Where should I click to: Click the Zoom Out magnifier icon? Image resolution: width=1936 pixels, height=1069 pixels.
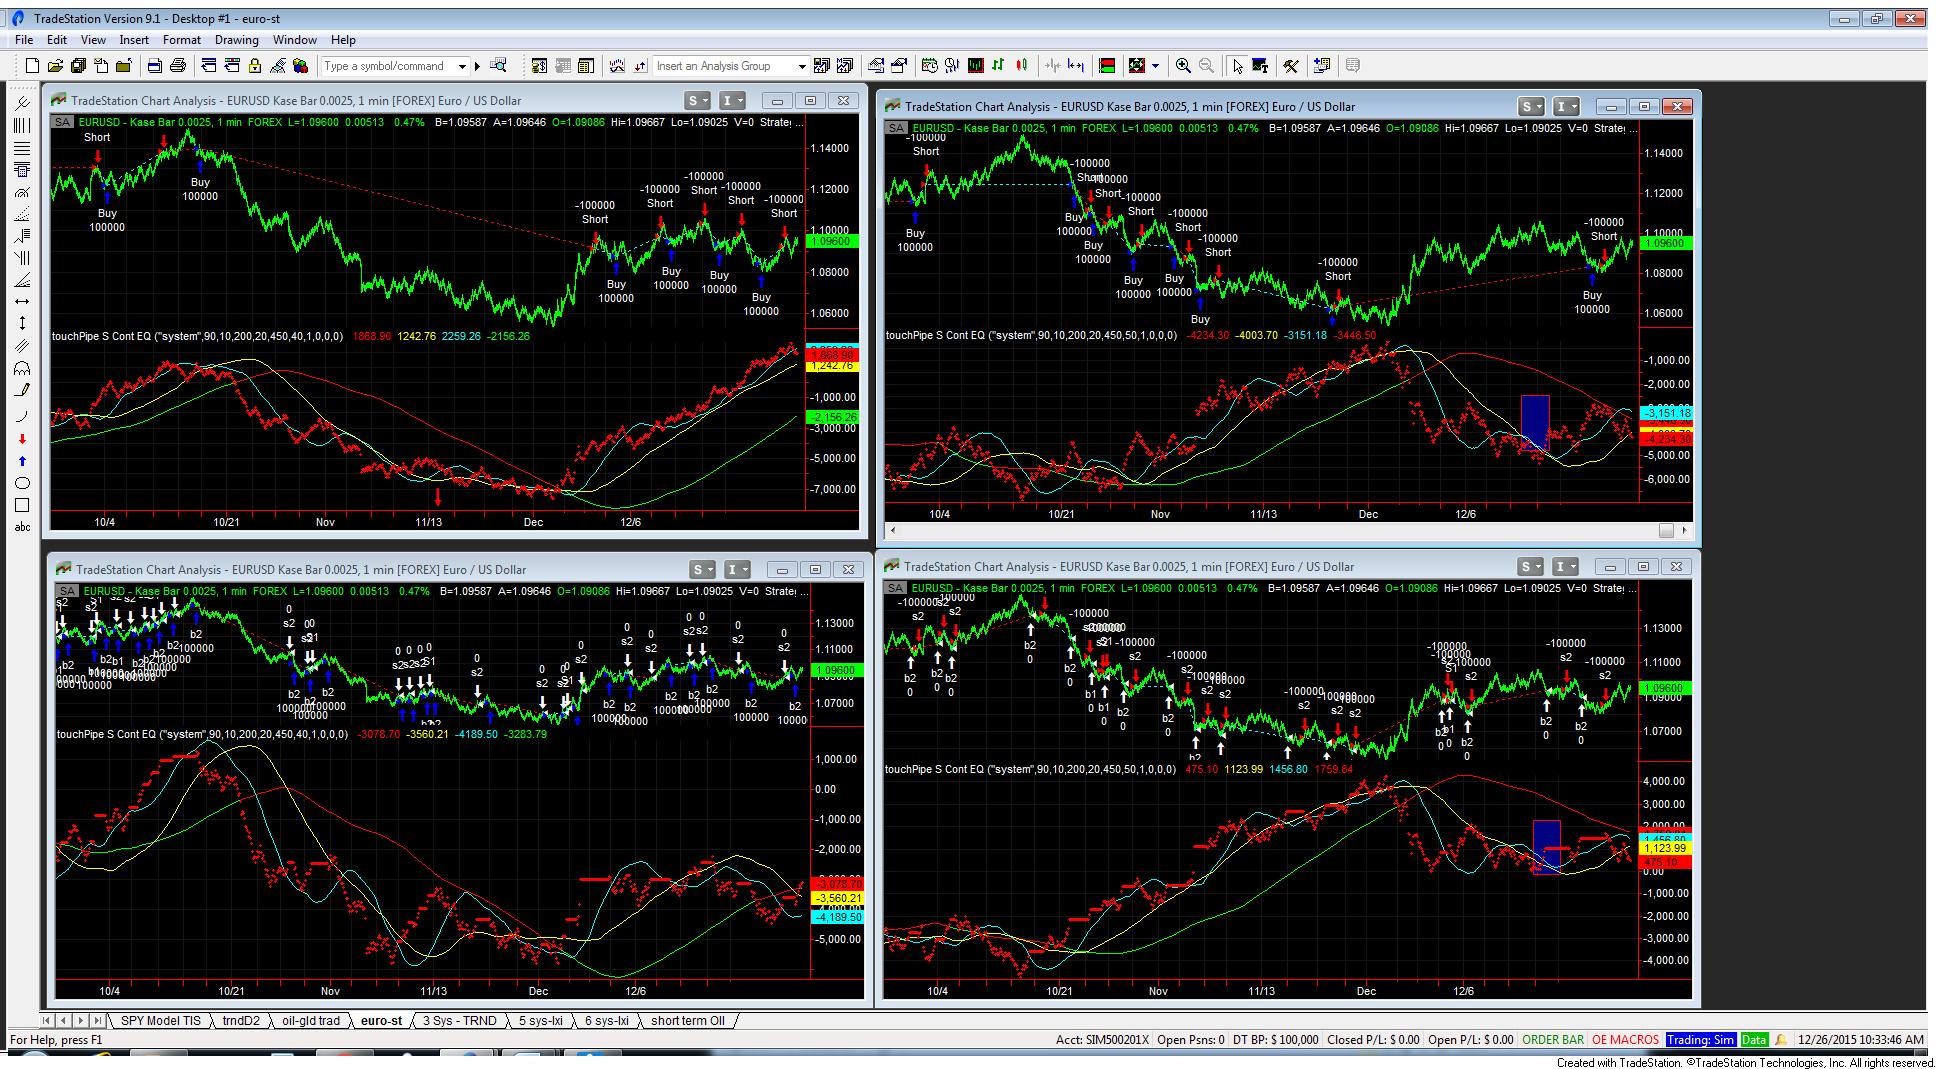pyautogui.click(x=1207, y=66)
